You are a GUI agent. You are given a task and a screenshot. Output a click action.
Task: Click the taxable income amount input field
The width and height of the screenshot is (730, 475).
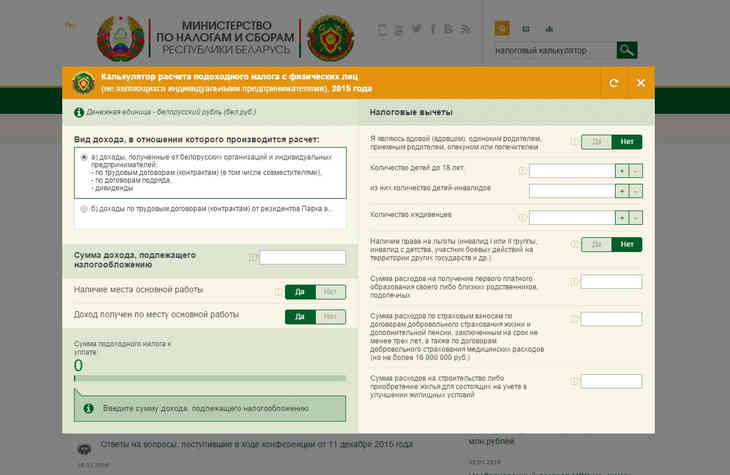pos(303,258)
